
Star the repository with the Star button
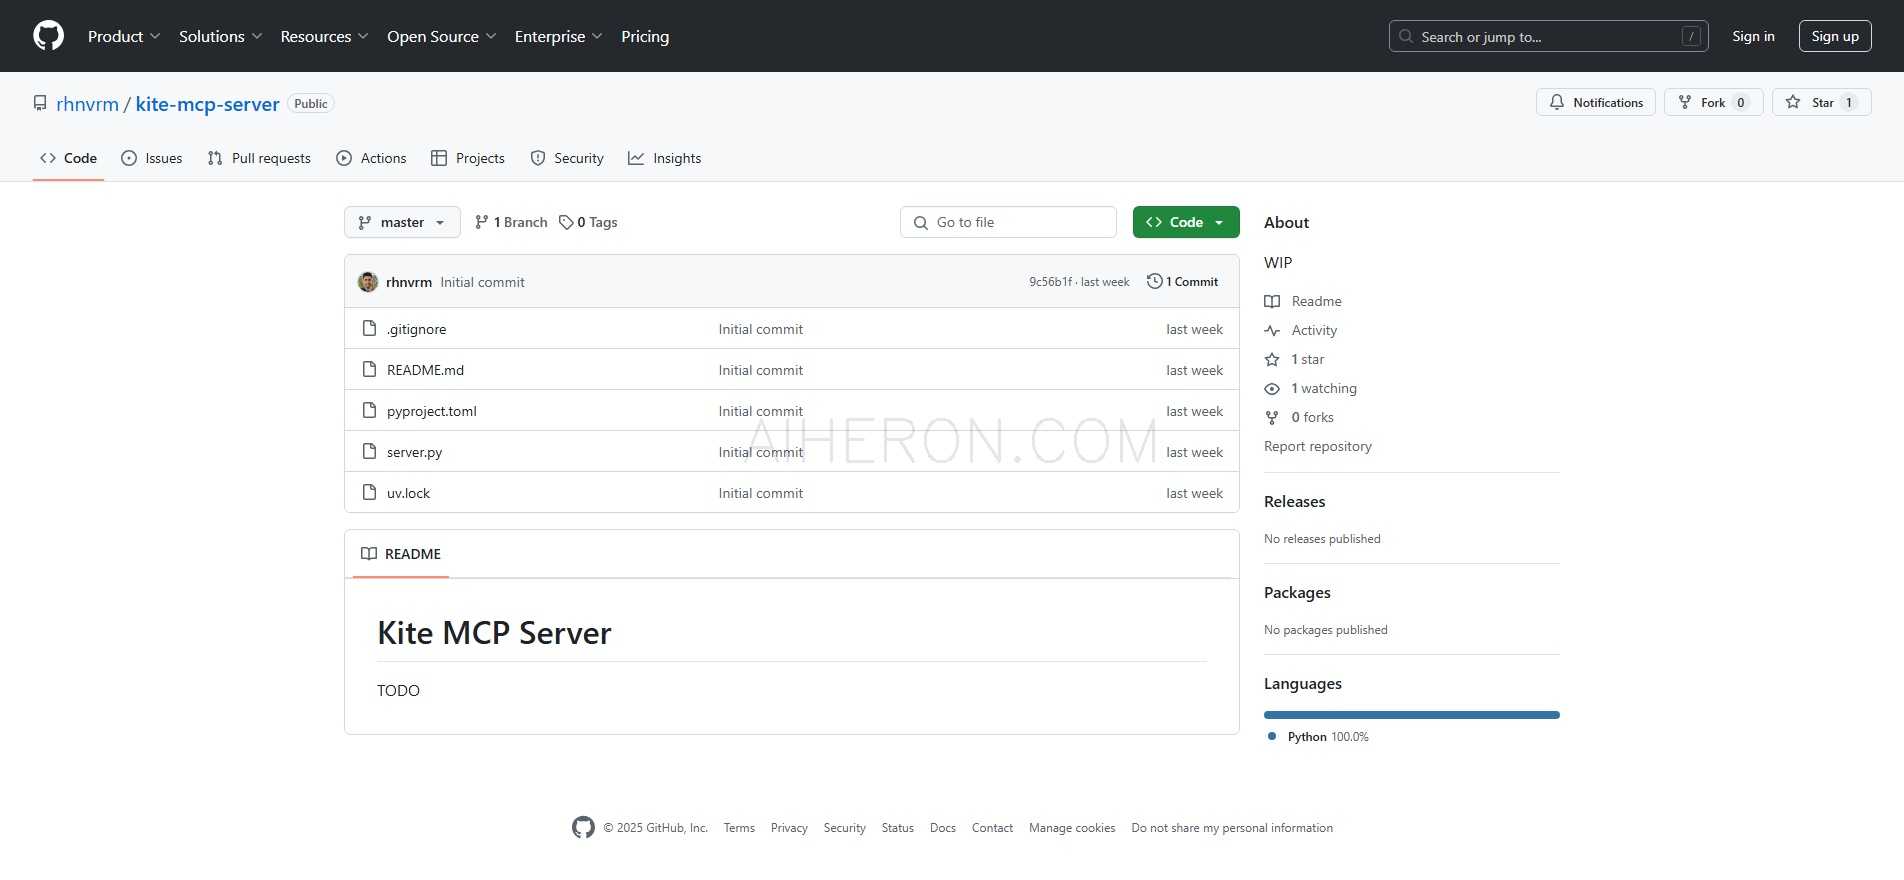1822,102
